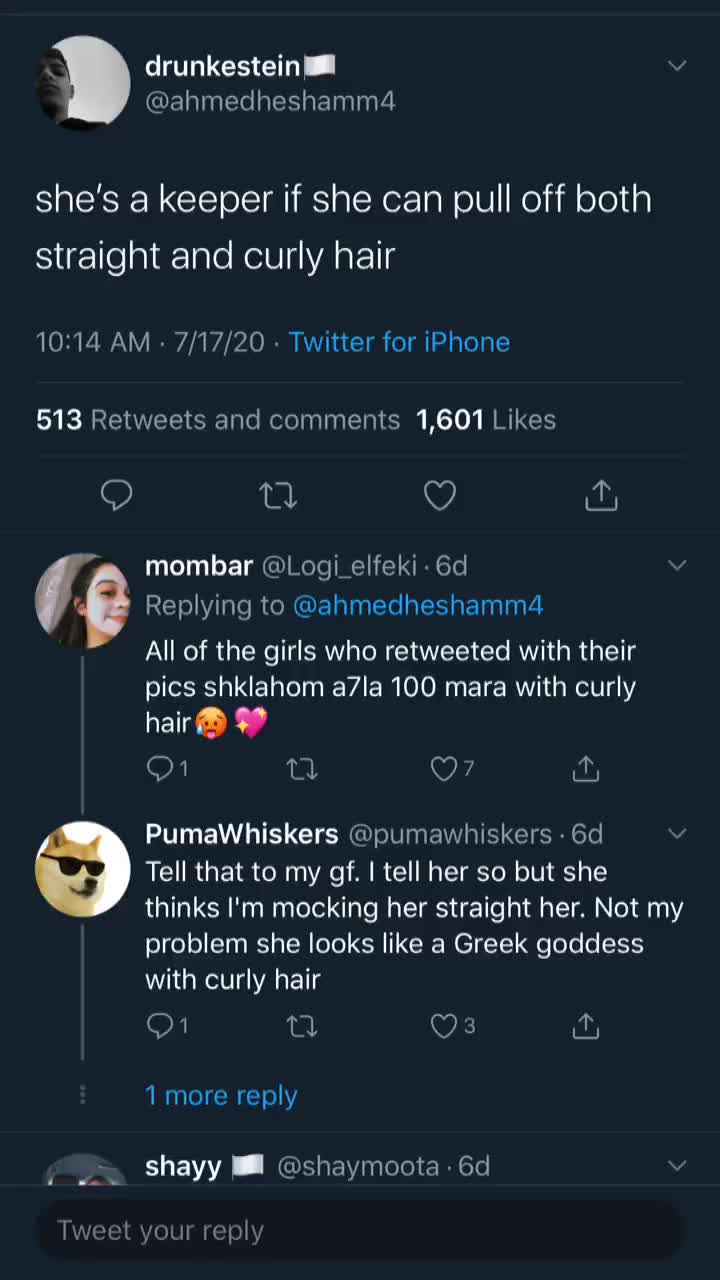Like PumaWhiskers' reply with 3 likes
The width and height of the screenshot is (720, 1280).
pyautogui.click(x=452, y=1026)
